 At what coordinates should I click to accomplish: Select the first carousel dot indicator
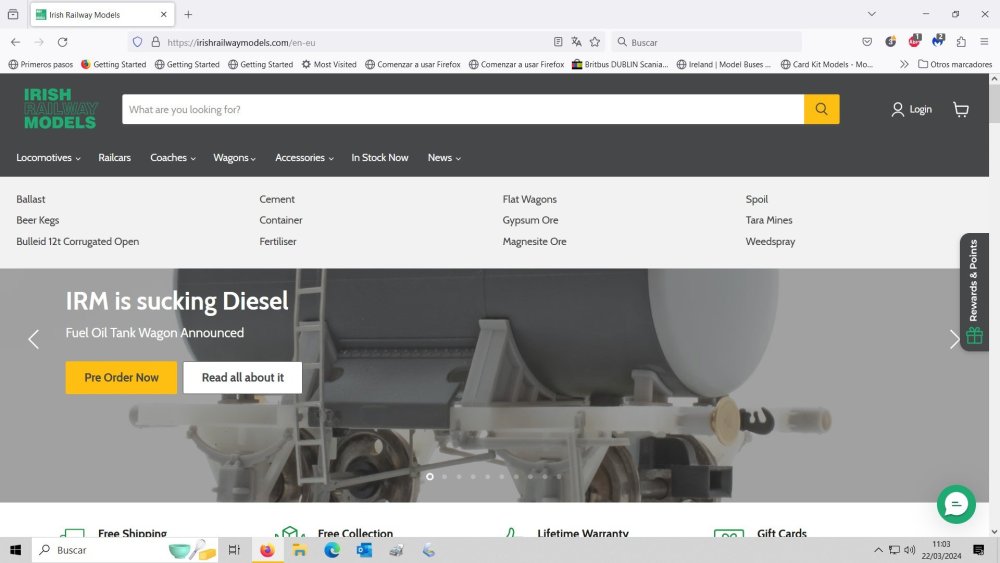coord(430,476)
